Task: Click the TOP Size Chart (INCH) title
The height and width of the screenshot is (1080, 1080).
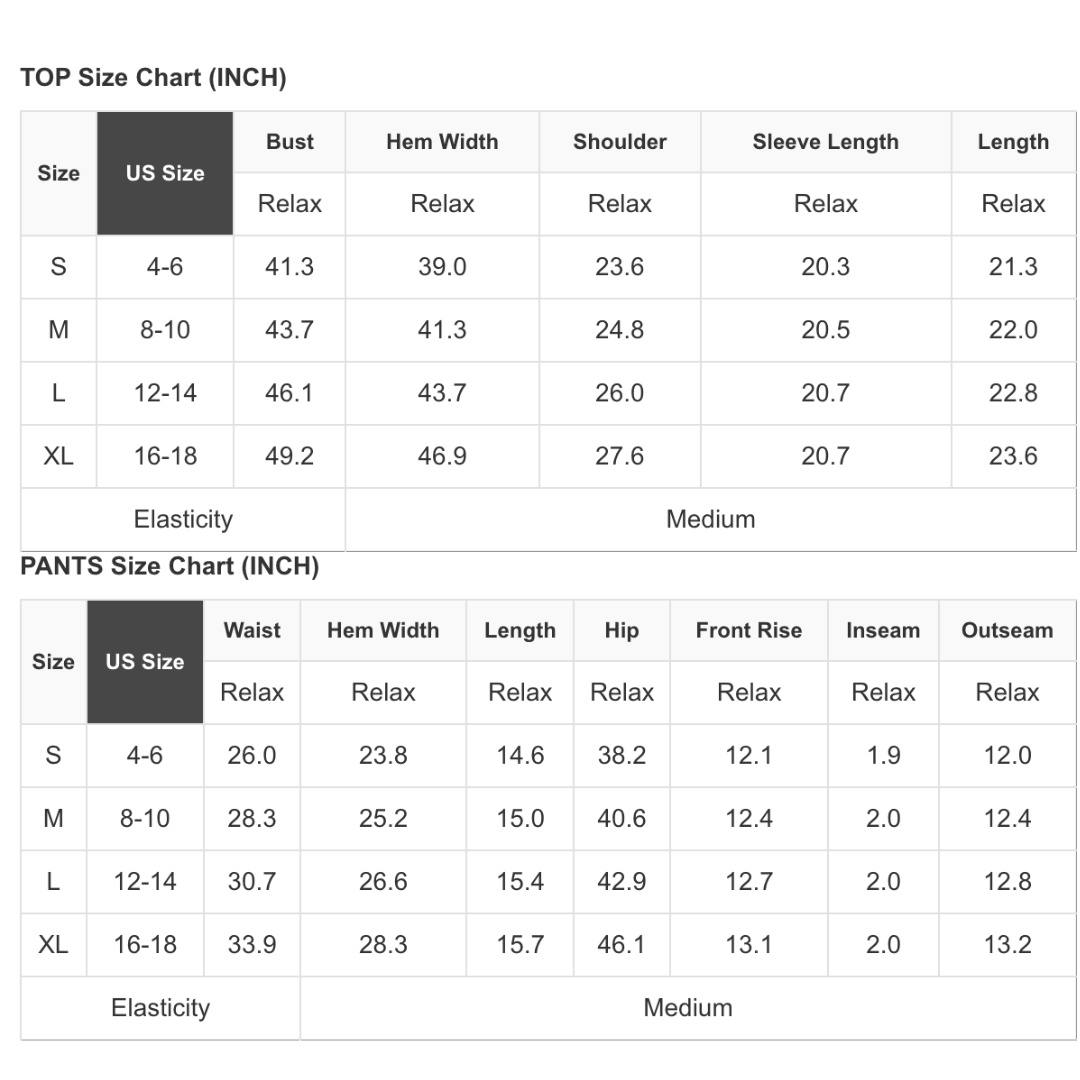Action: [153, 78]
